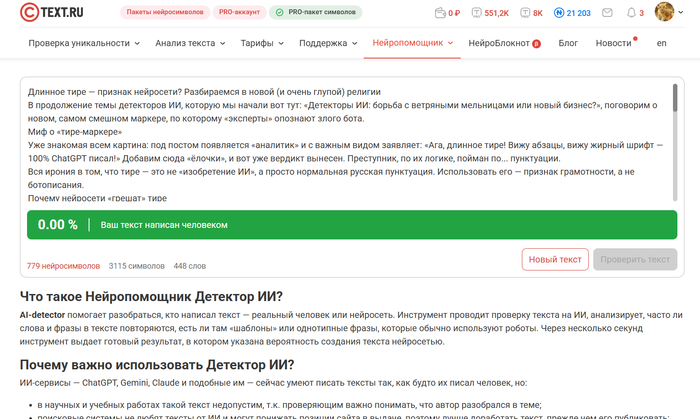
Task: Click heading Почему важно использовать Детектор ИИ?
Action: pos(157,365)
